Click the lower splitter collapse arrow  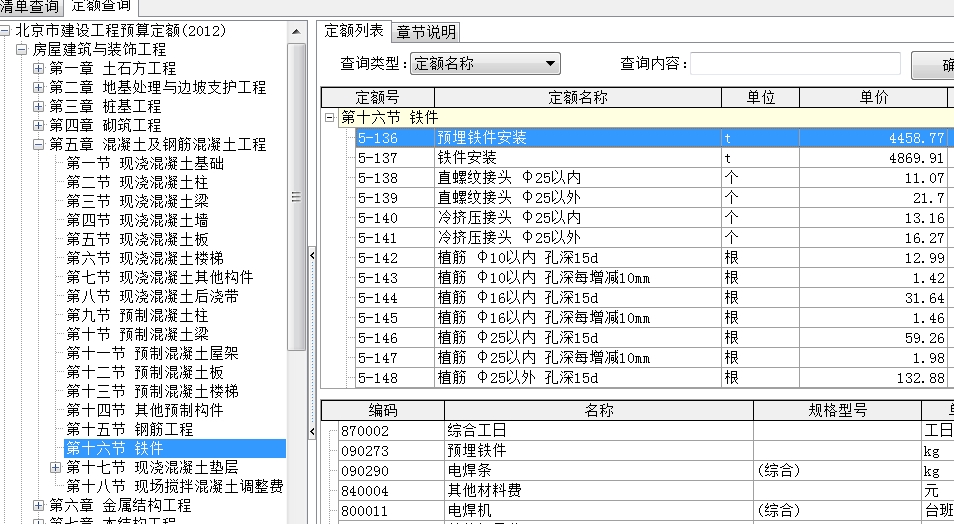[x=312, y=431]
